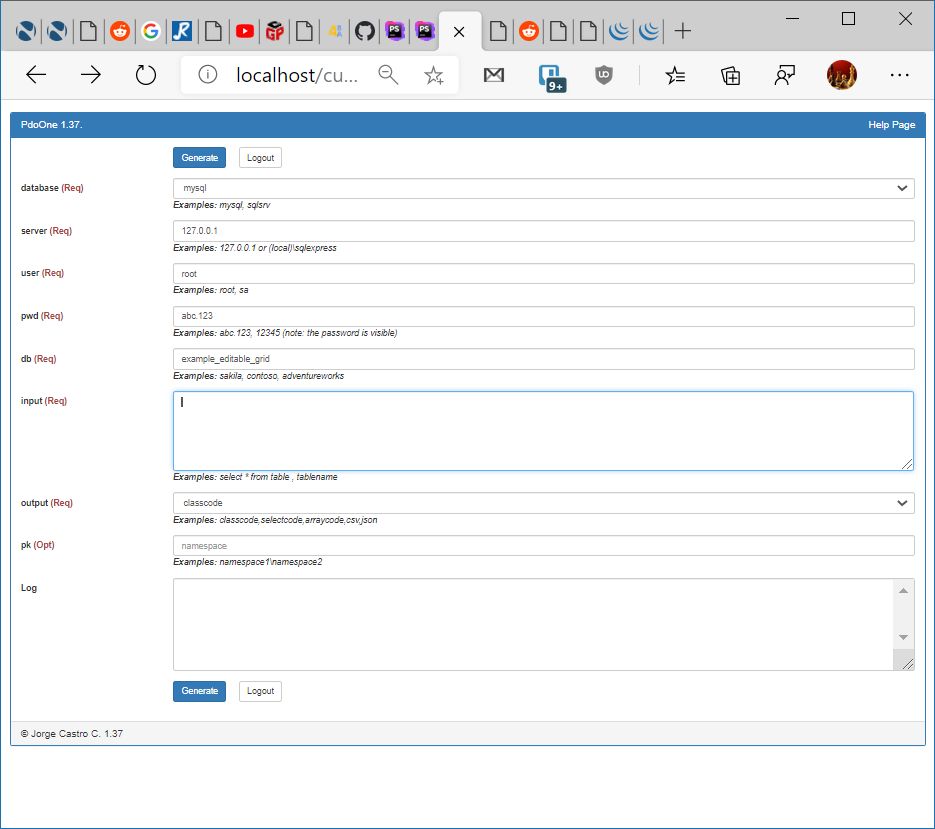Expand the database dropdown showing mysql

pos(543,188)
